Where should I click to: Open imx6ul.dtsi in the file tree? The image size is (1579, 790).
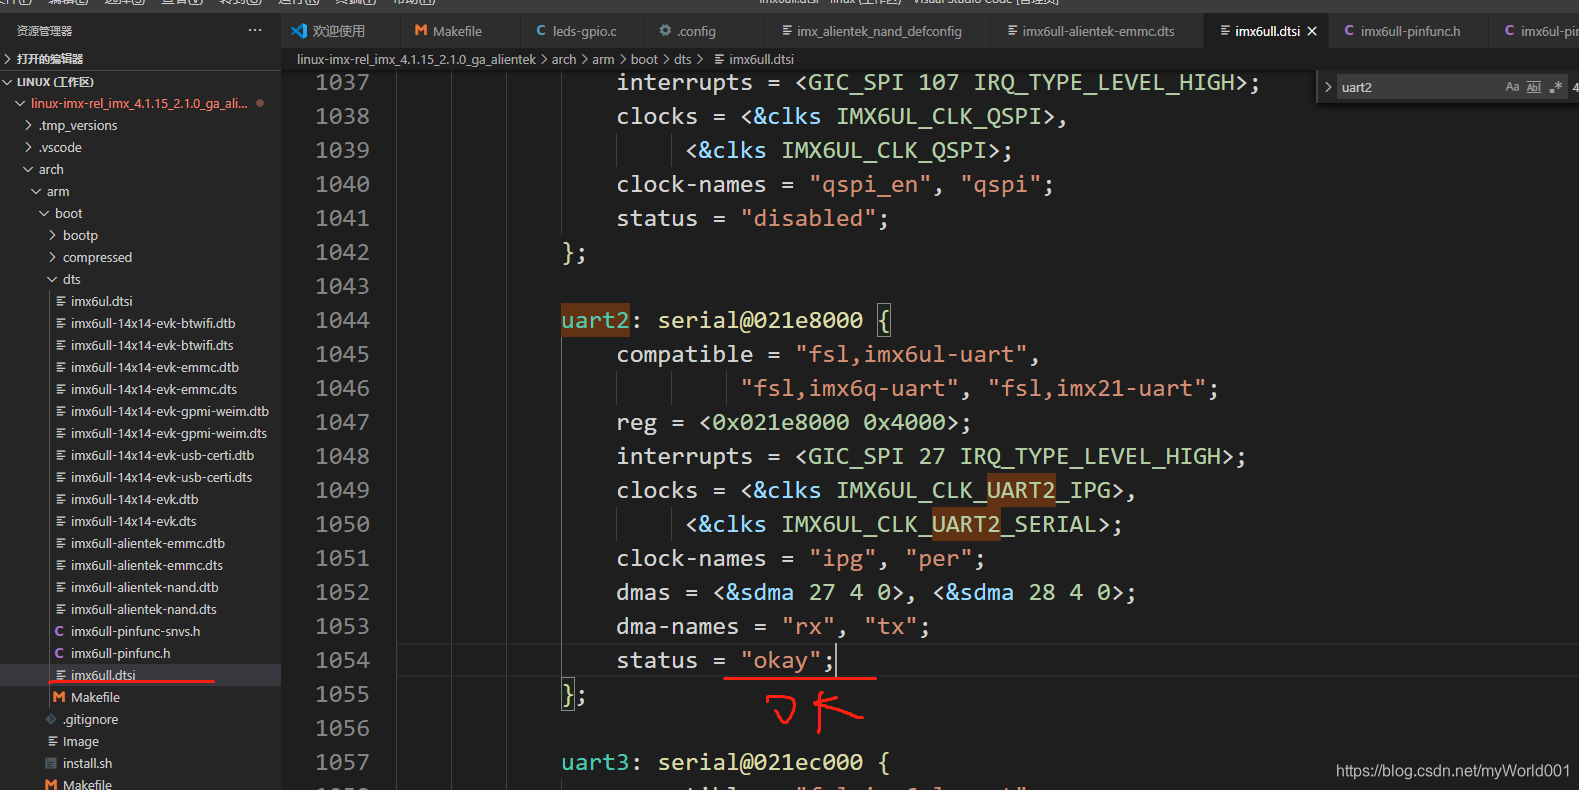pyautogui.click(x=101, y=301)
